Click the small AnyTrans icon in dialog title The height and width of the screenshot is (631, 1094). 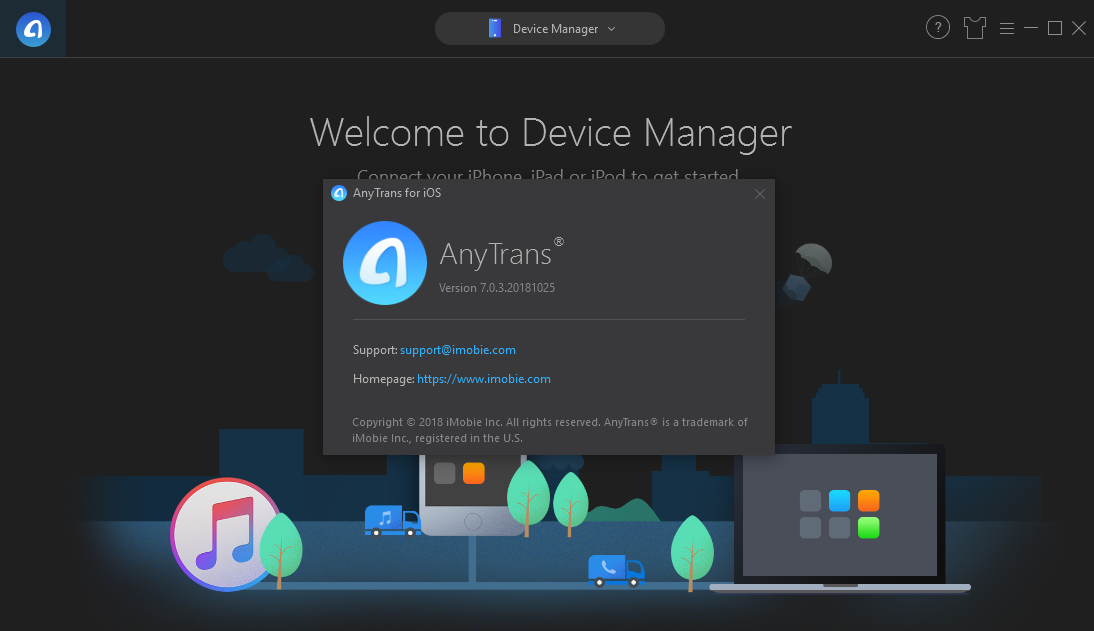tap(339, 193)
